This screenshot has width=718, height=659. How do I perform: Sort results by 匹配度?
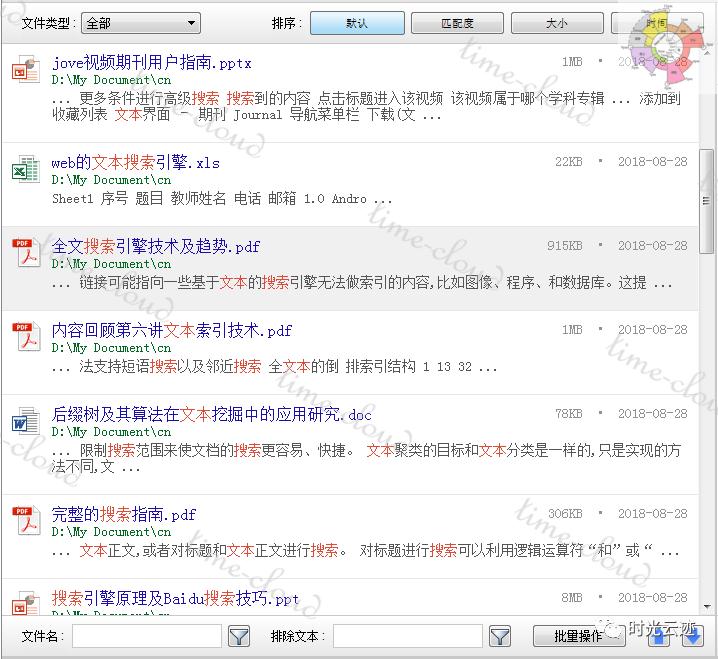[x=457, y=23]
